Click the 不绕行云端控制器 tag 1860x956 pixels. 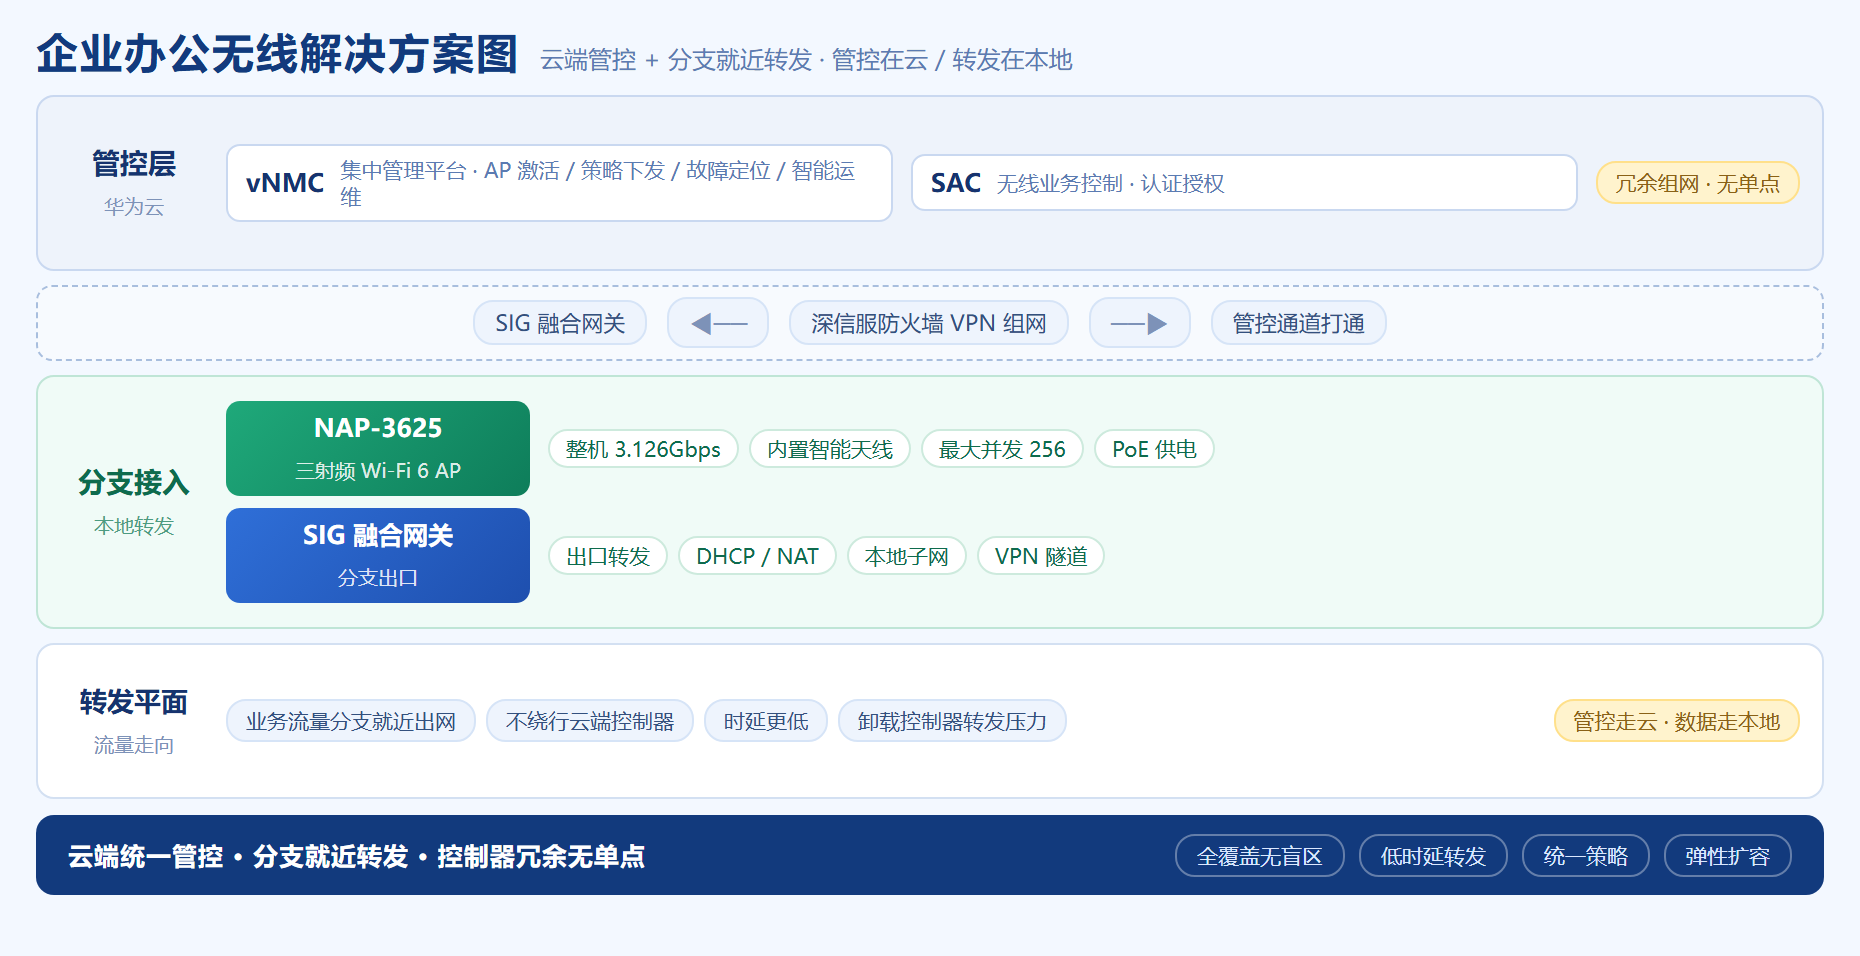click(x=590, y=721)
